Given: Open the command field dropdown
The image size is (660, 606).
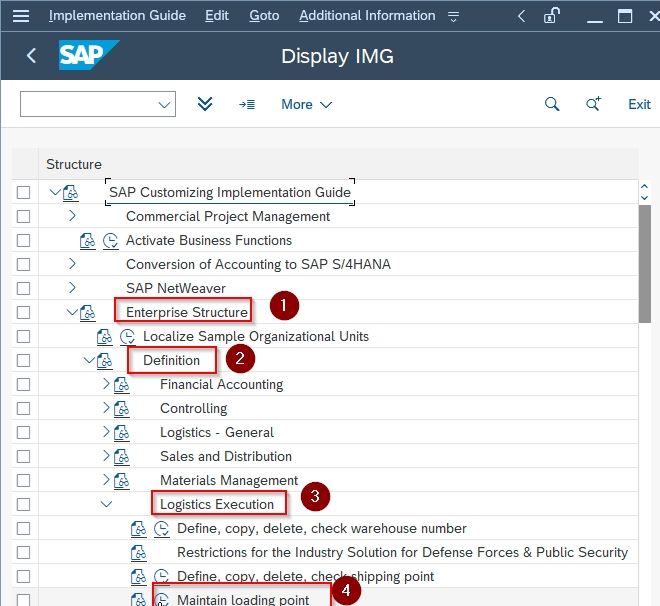Looking at the screenshot, I should [164, 104].
